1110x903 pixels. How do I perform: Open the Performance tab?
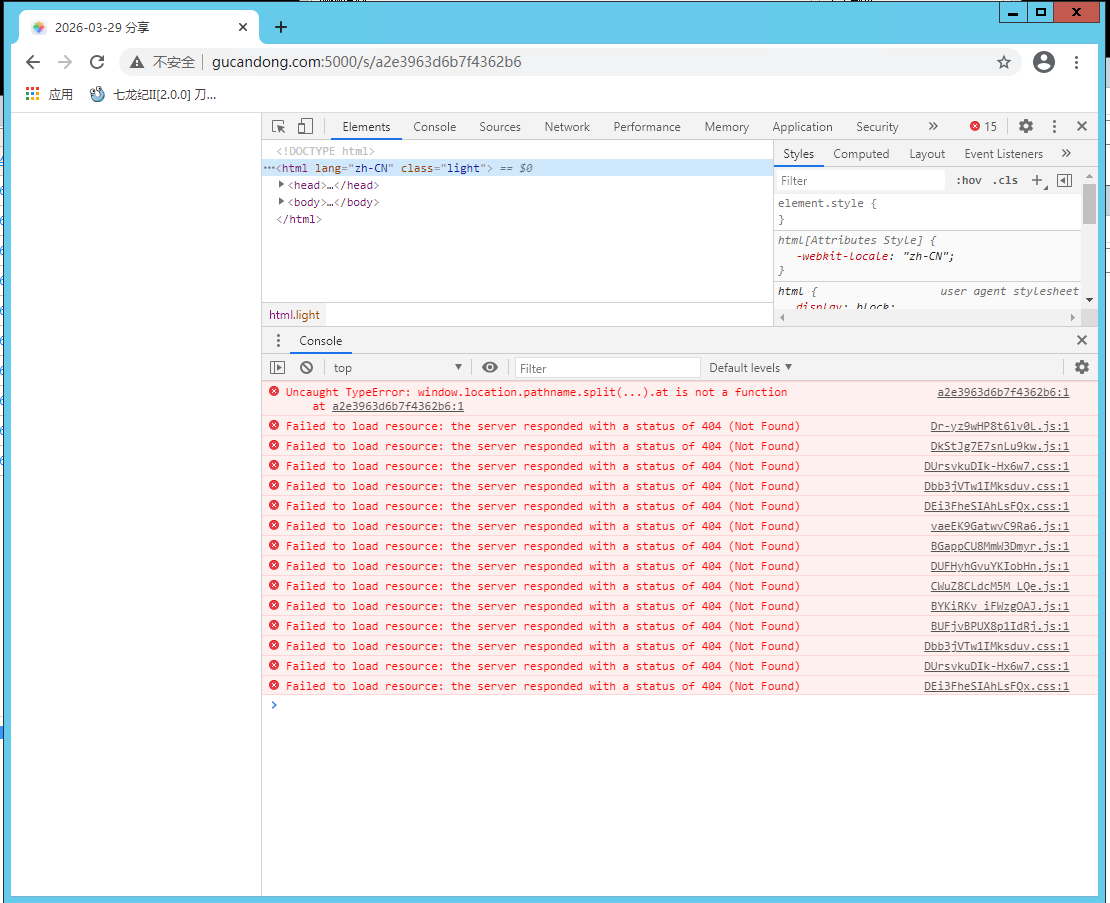647,127
